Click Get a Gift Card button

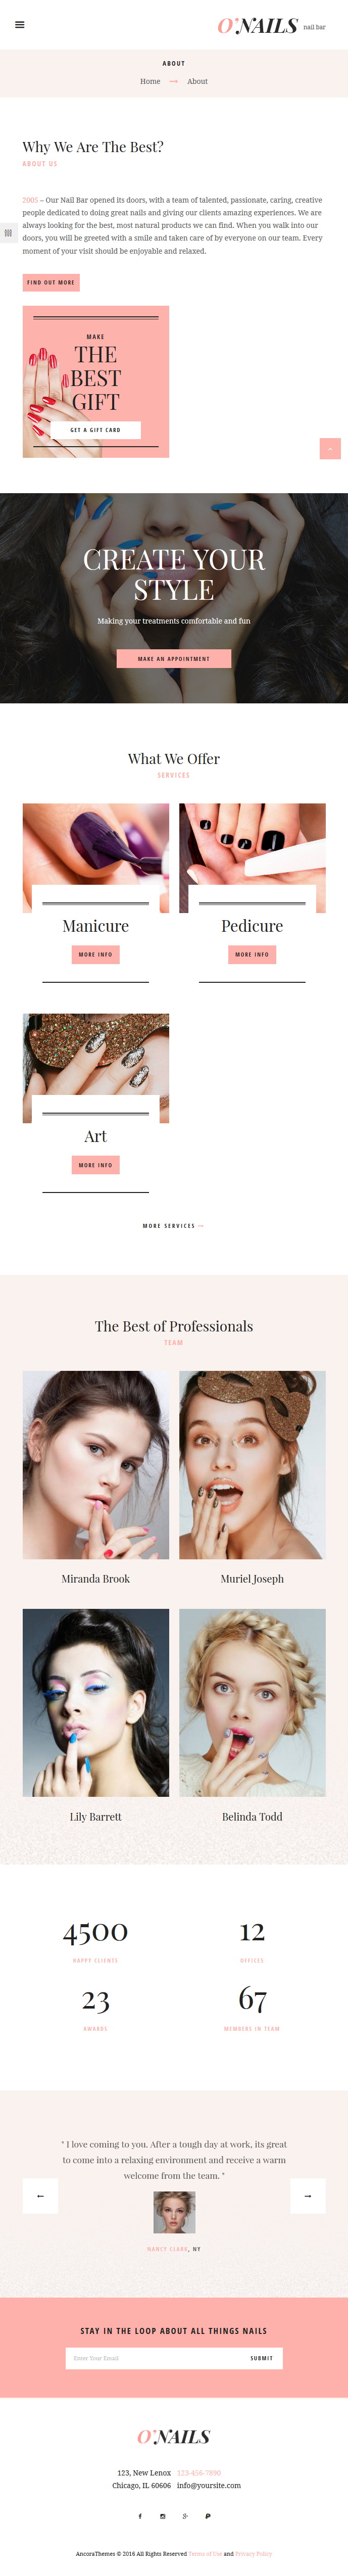[95, 430]
